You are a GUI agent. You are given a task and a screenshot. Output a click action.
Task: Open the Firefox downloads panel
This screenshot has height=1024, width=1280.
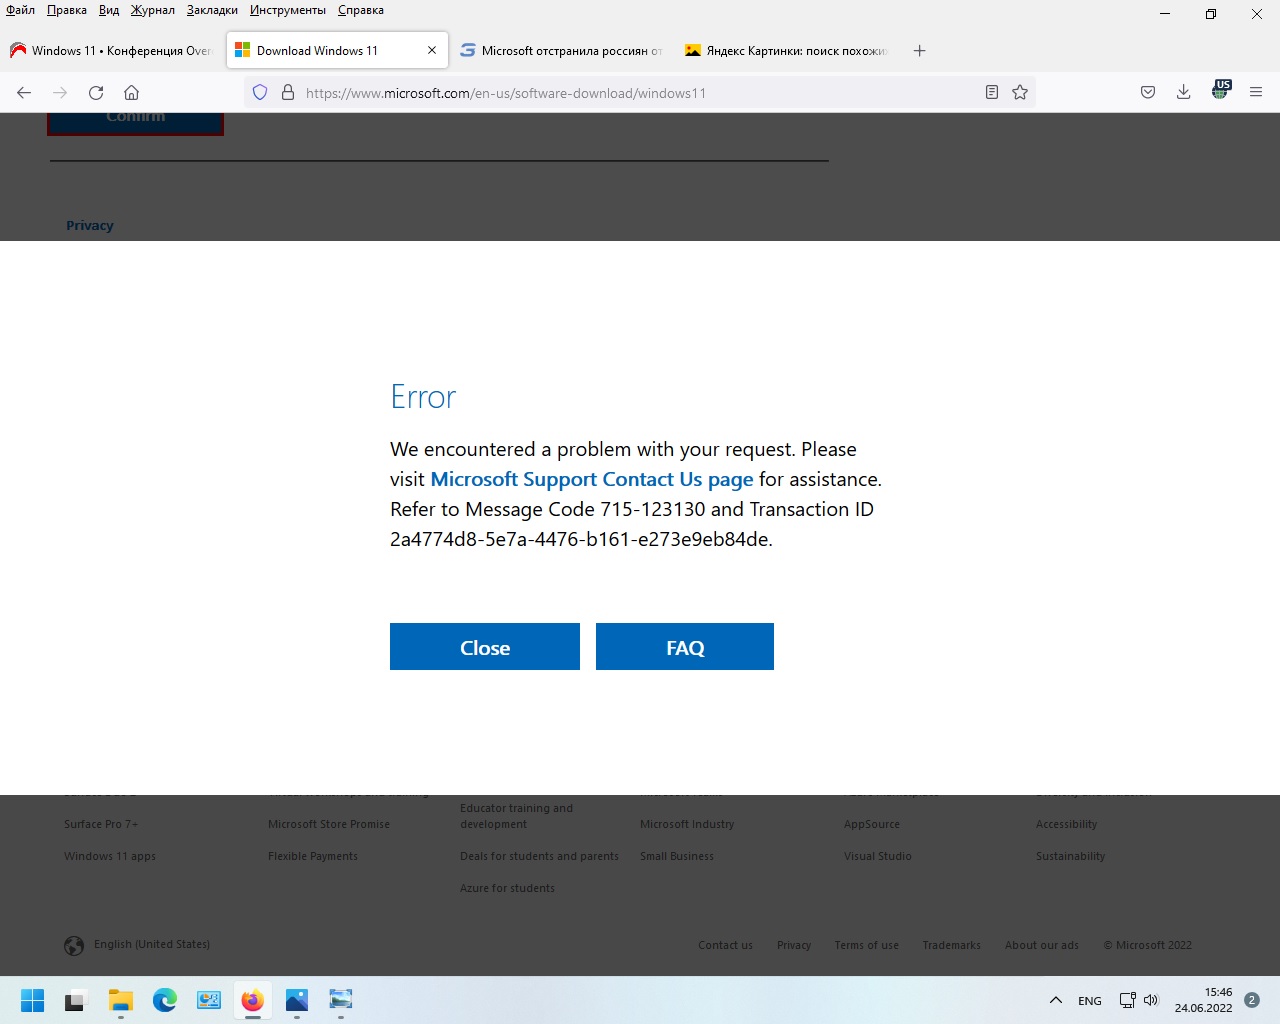click(1183, 93)
